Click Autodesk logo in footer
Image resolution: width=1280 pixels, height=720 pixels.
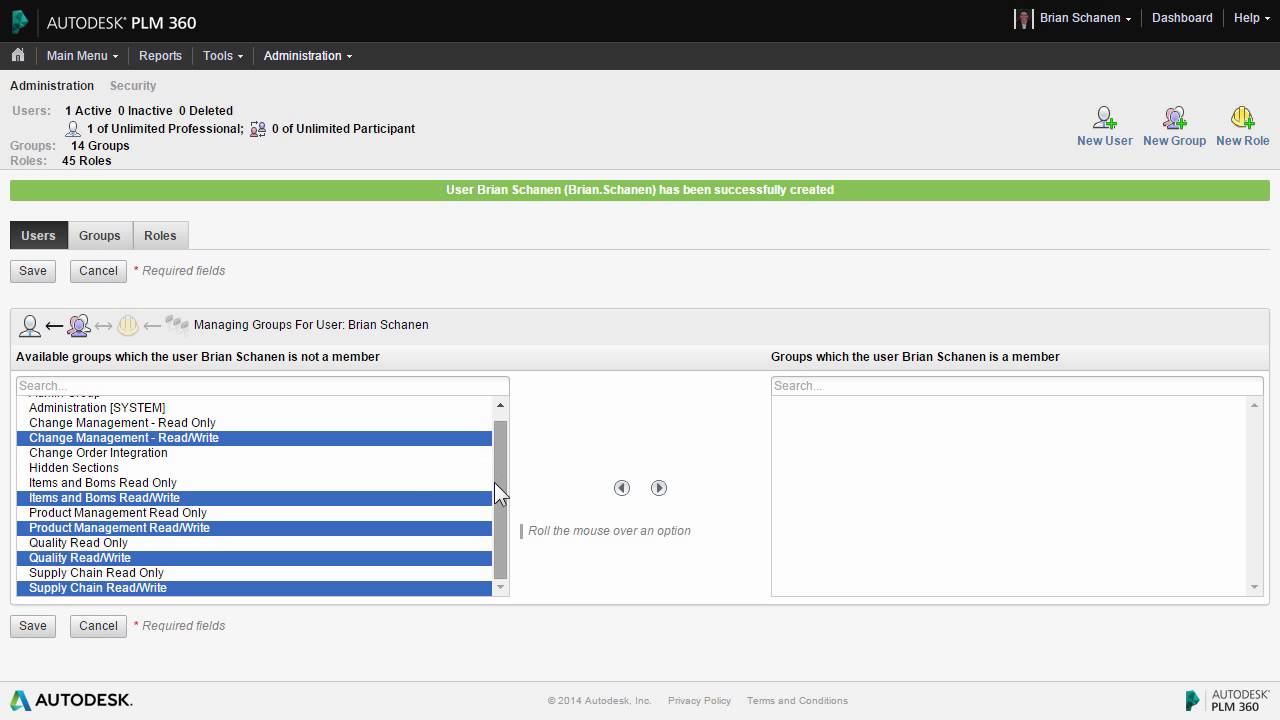[71, 700]
